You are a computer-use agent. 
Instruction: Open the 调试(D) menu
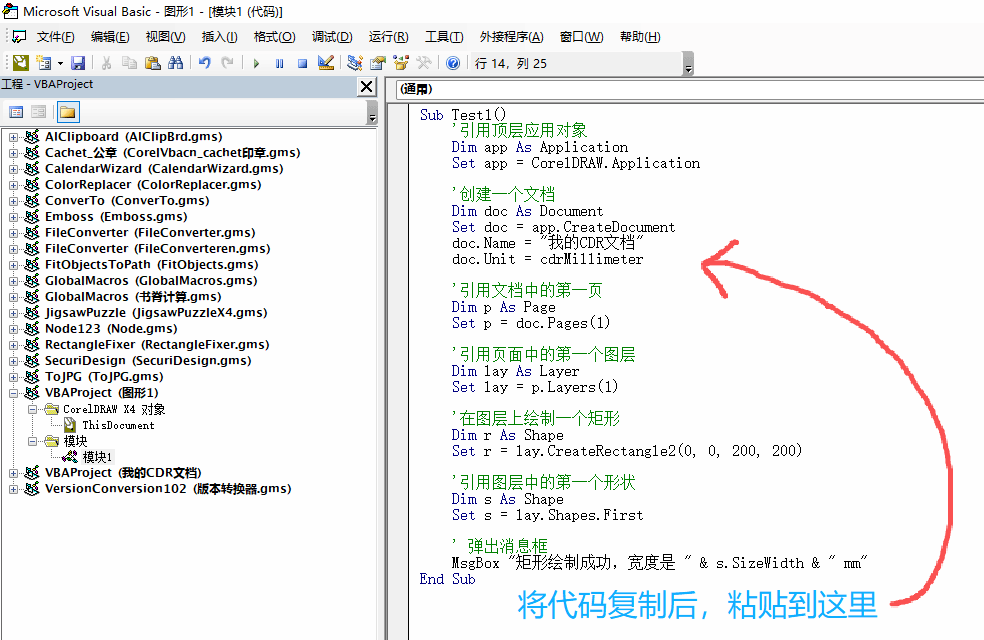click(x=332, y=37)
